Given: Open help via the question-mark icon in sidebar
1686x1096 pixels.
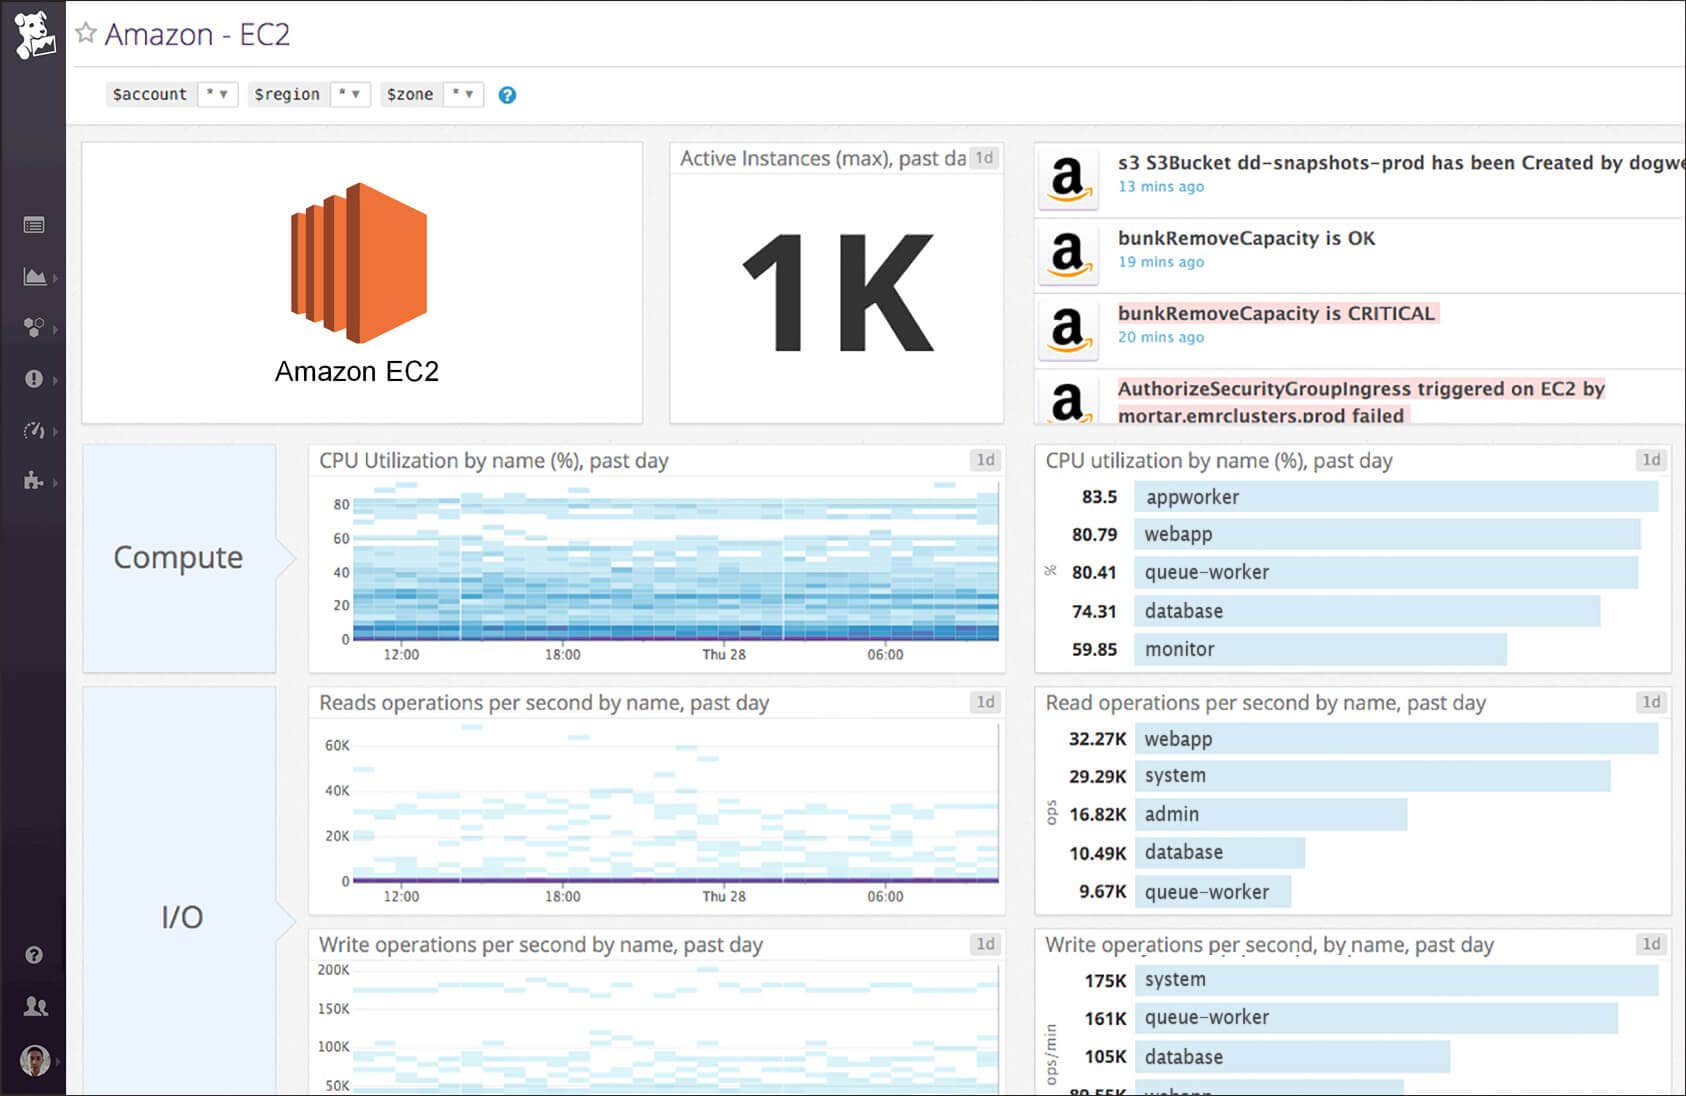Looking at the screenshot, I should 34,956.
